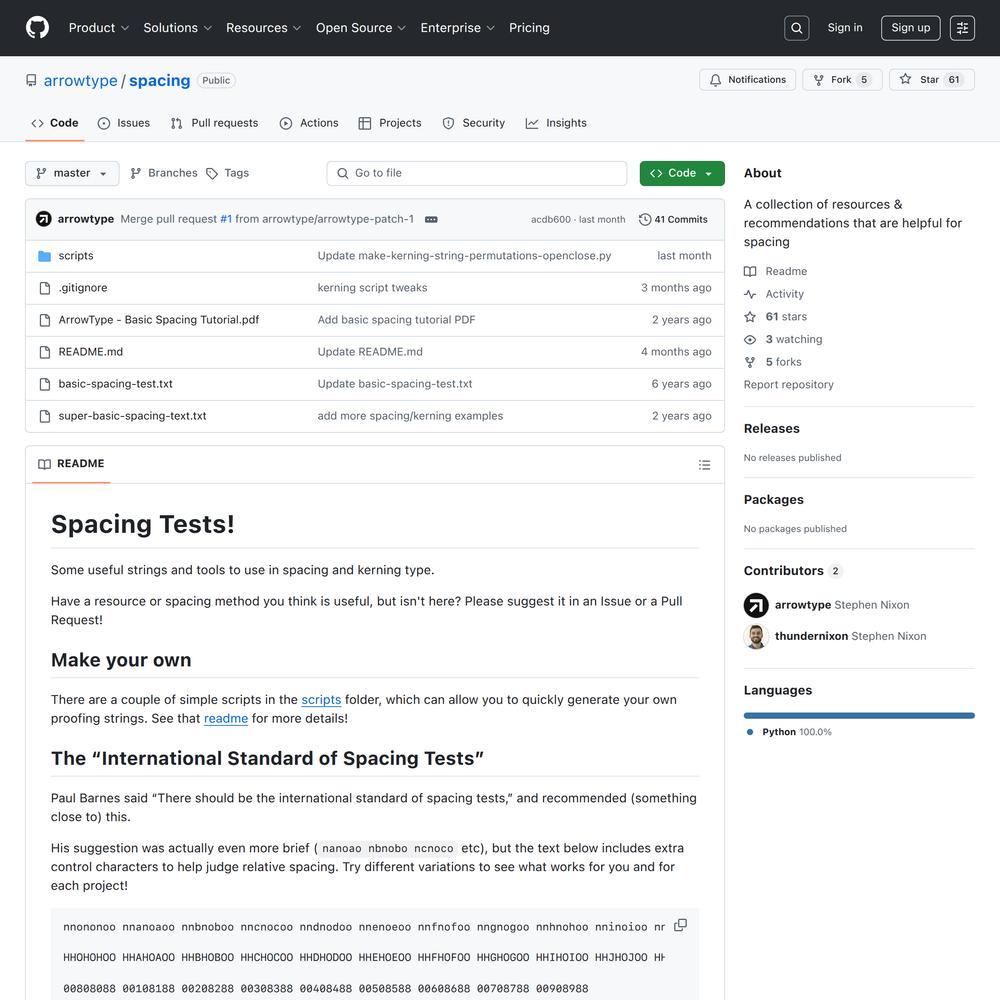Click the super-basic-spacing-text.txt file icon

pyautogui.click(x=45, y=416)
